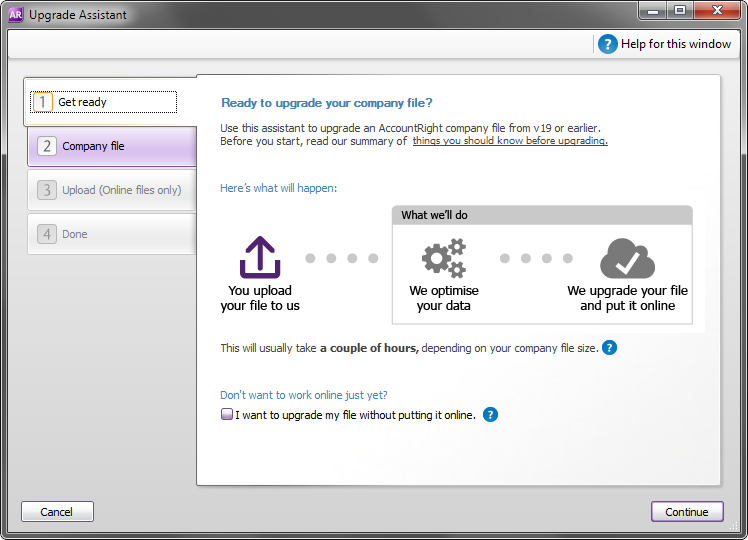This screenshot has height=540, width=748.
Task: Click the Help for this window icon
Action: click(607, 44)
